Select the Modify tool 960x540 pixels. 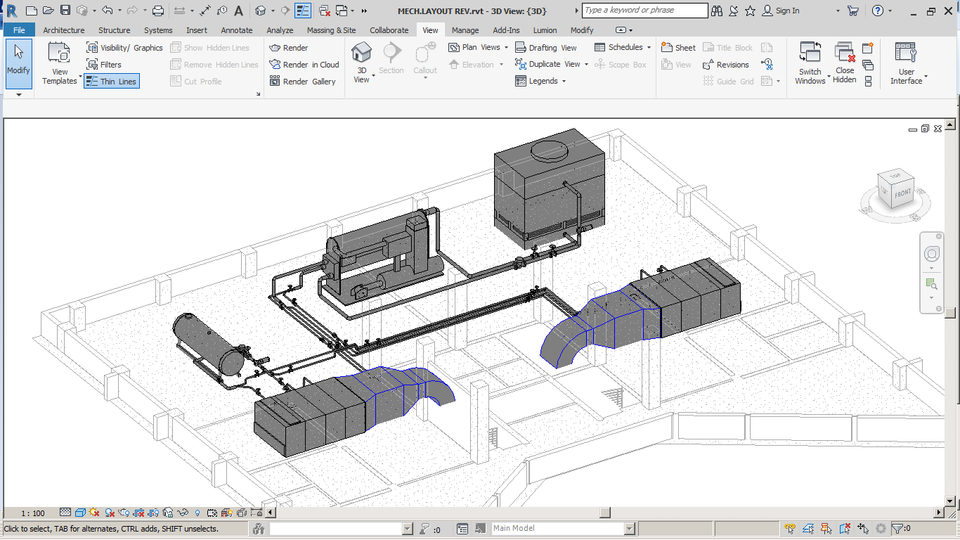point(18,58)
